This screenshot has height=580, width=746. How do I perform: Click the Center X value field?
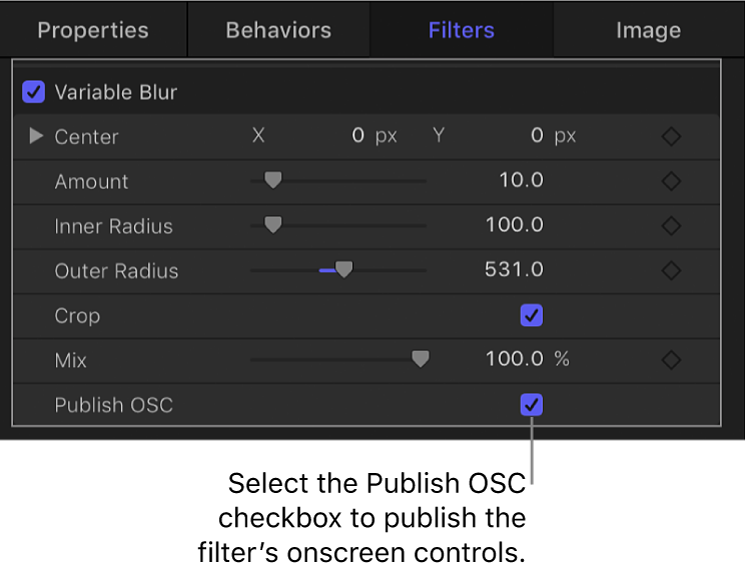357,136
